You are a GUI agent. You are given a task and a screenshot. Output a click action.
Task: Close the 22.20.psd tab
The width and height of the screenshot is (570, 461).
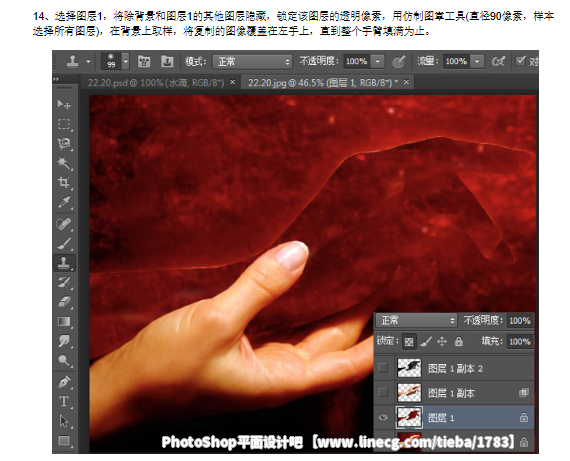tap(233, 82)
